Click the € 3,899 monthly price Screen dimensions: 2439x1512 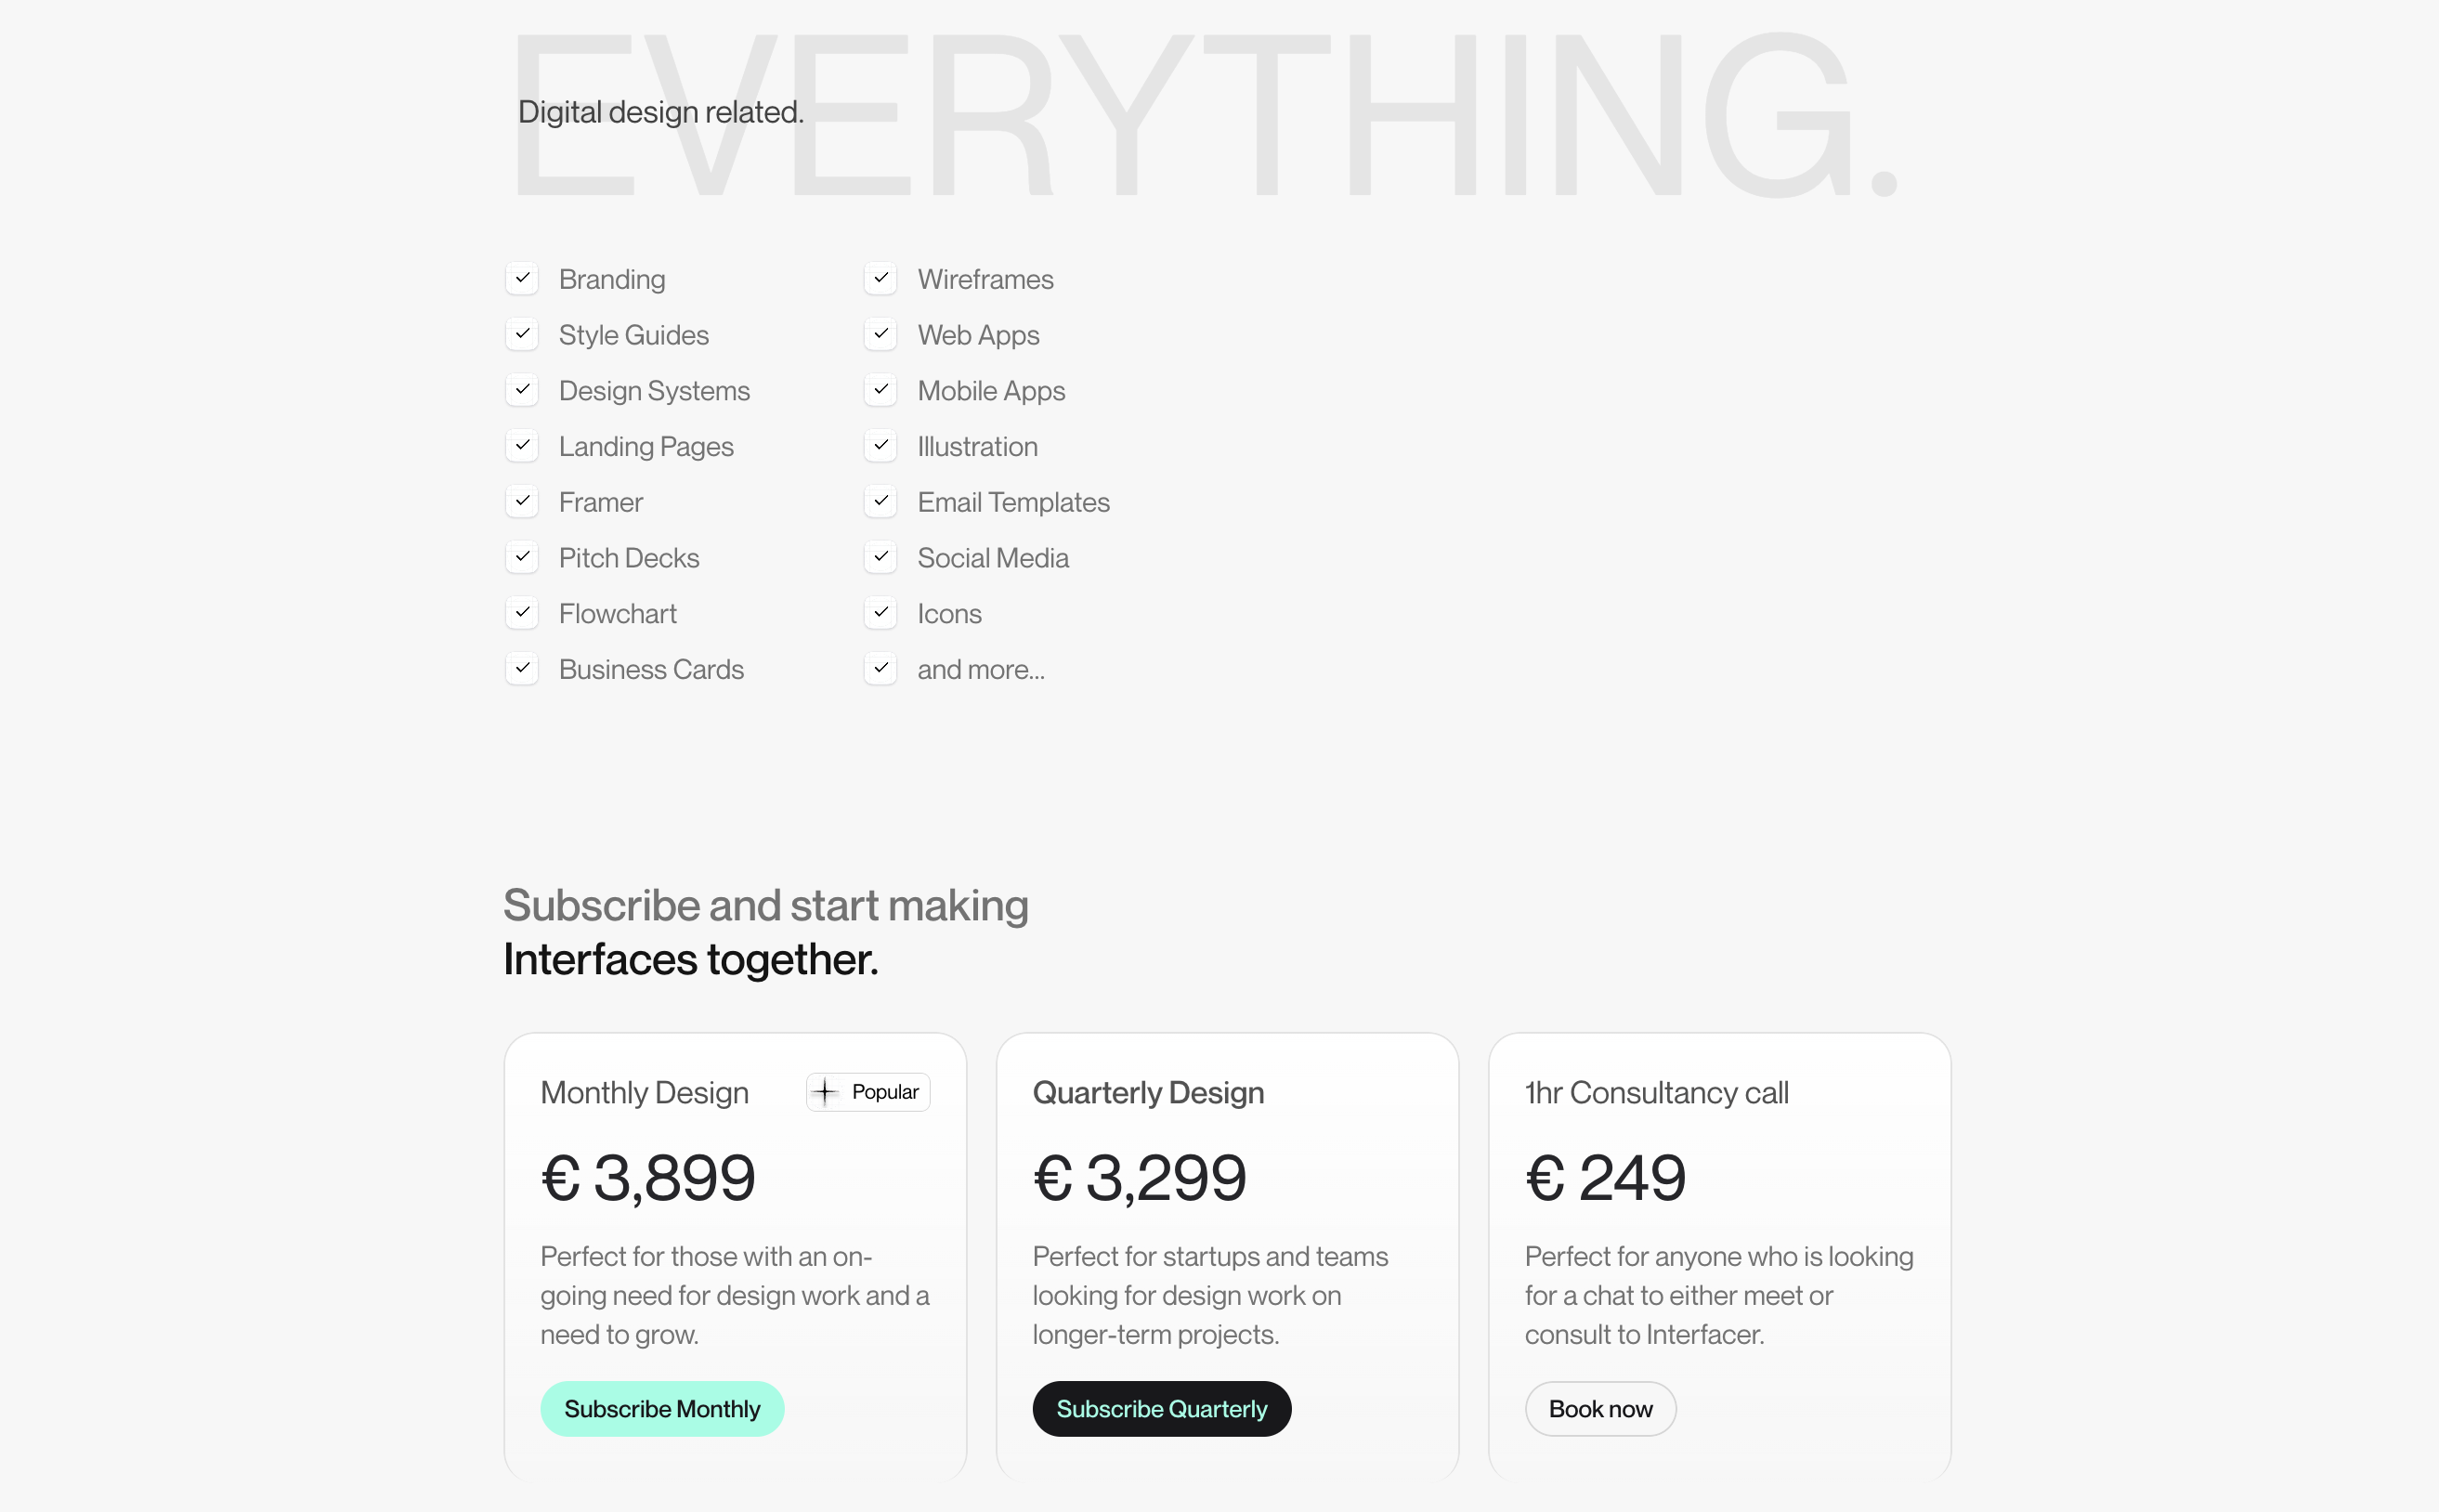648,1178
